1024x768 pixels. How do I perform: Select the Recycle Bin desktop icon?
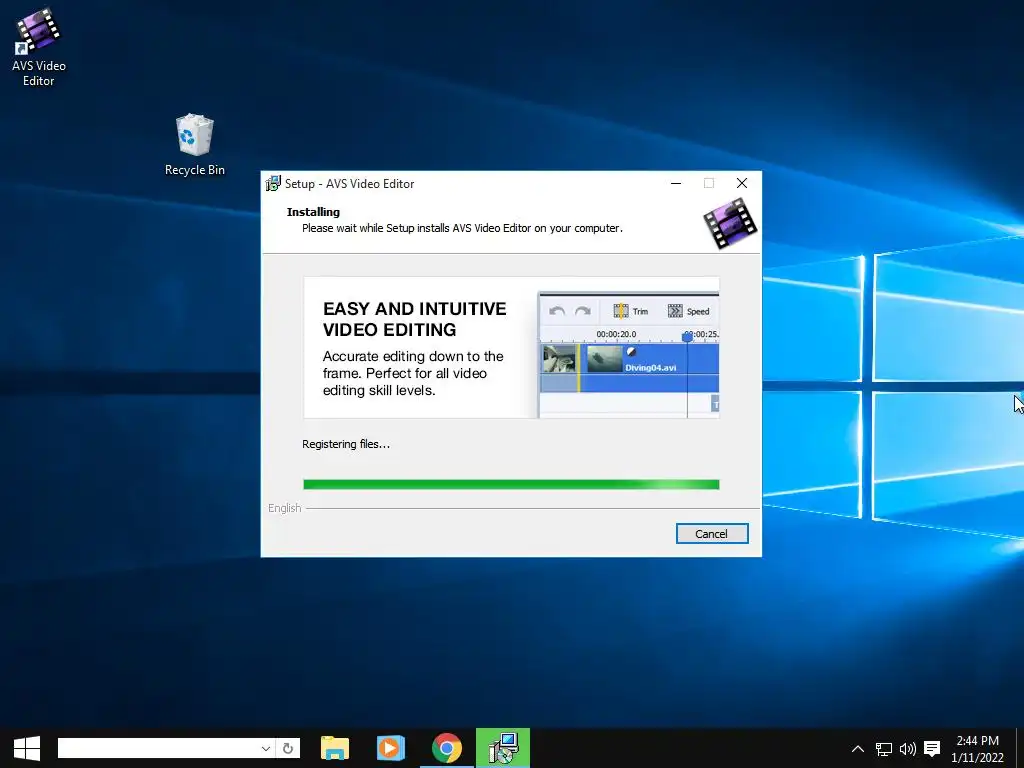195,145
